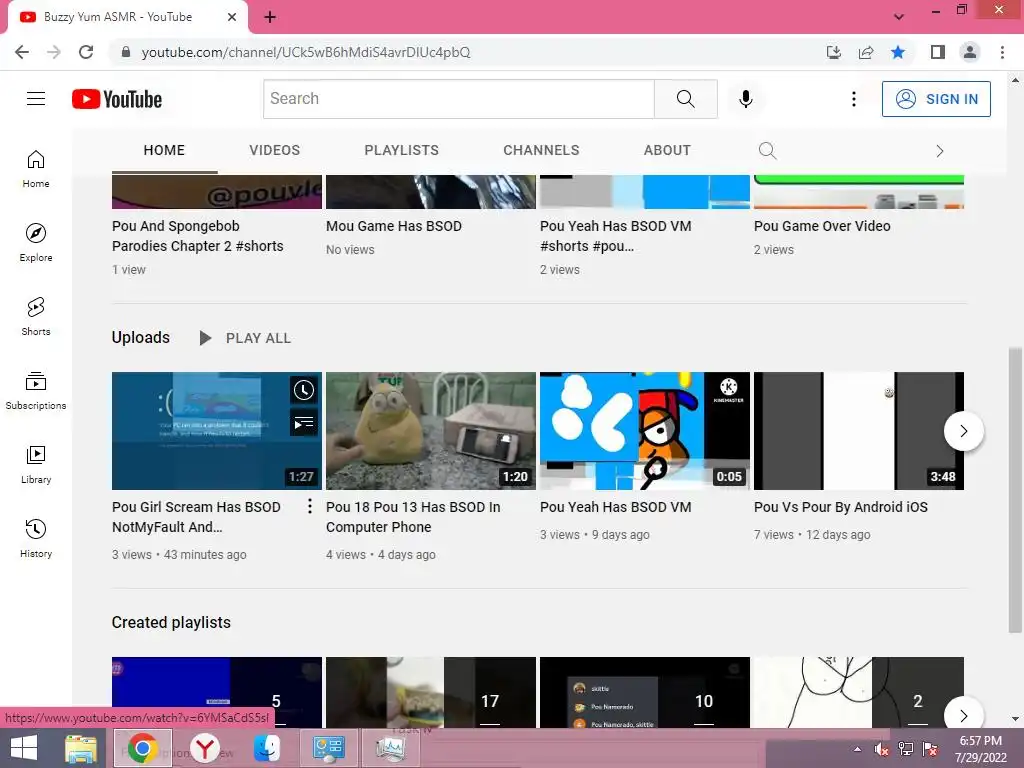Share this page from the address bar

[866, 52]
